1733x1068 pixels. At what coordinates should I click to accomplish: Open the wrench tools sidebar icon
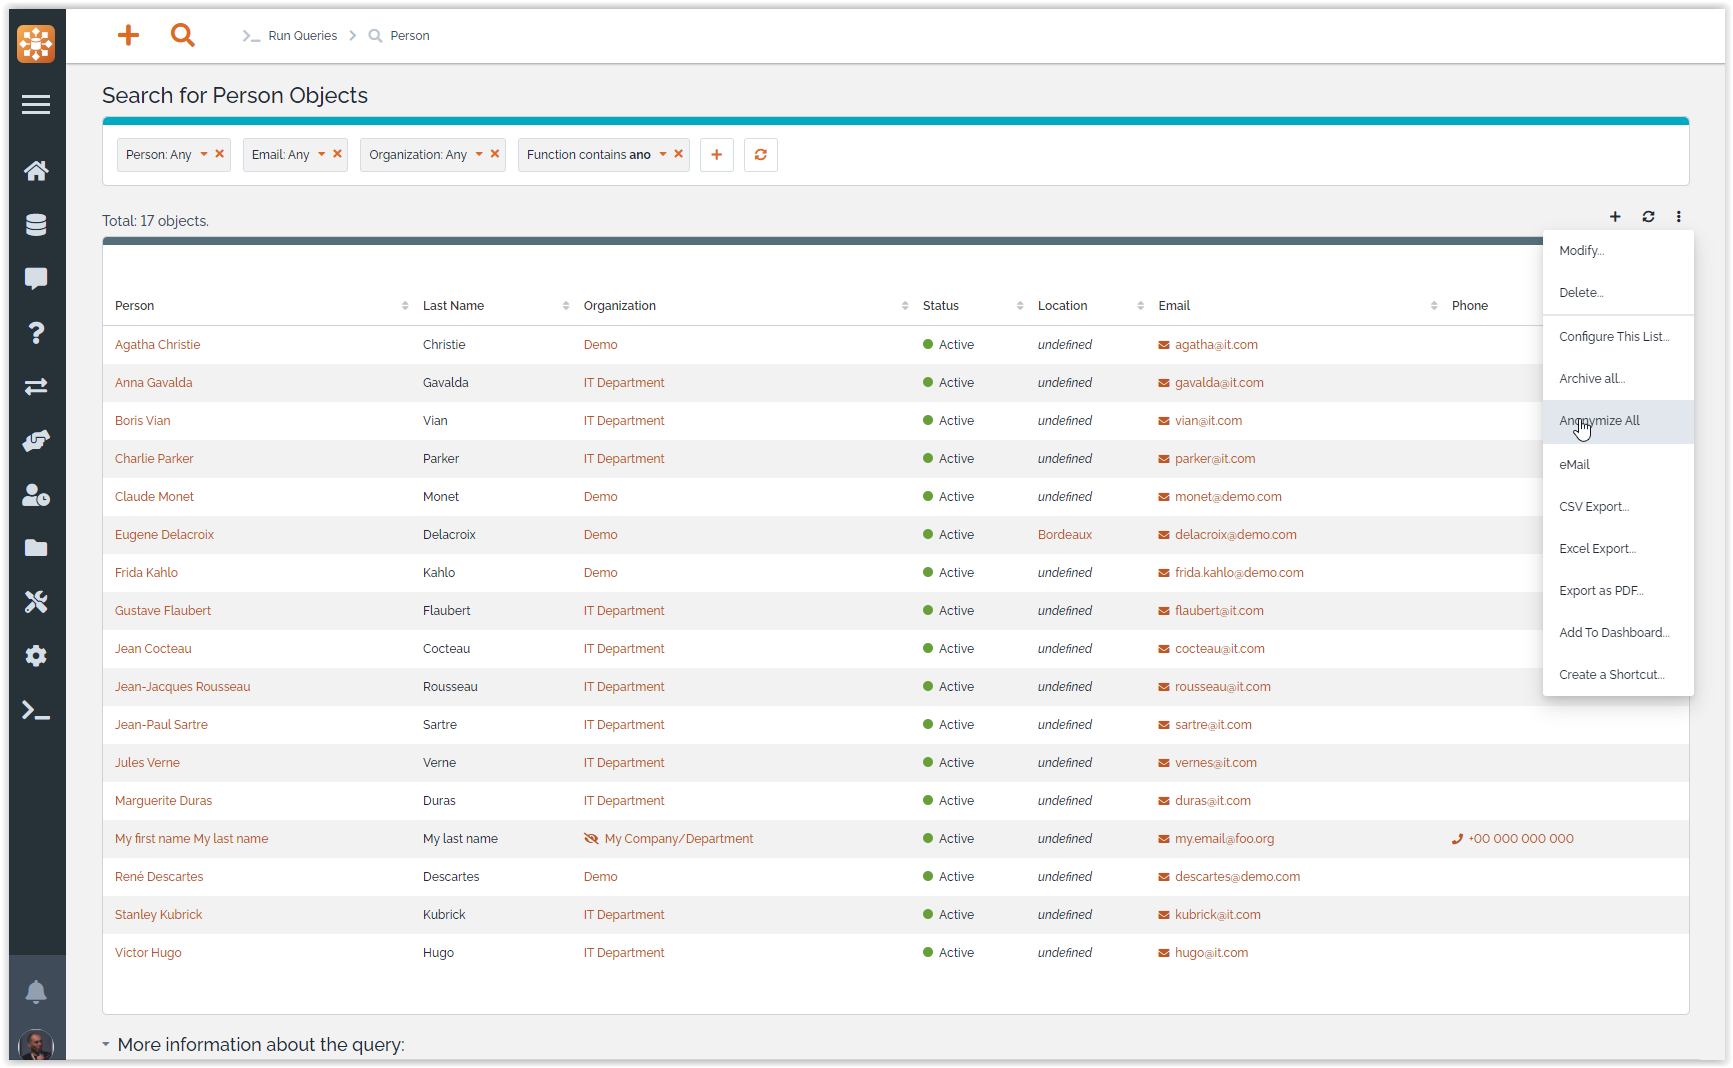(x=36, y=602)
